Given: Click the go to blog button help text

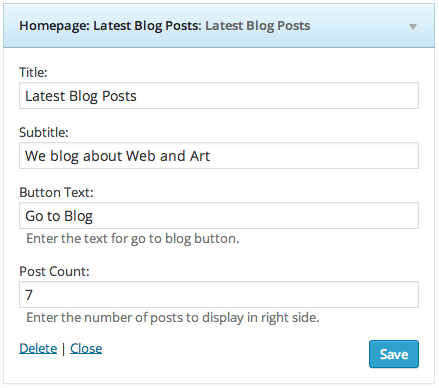Looking at the screenshot, I should pos(133,239).
